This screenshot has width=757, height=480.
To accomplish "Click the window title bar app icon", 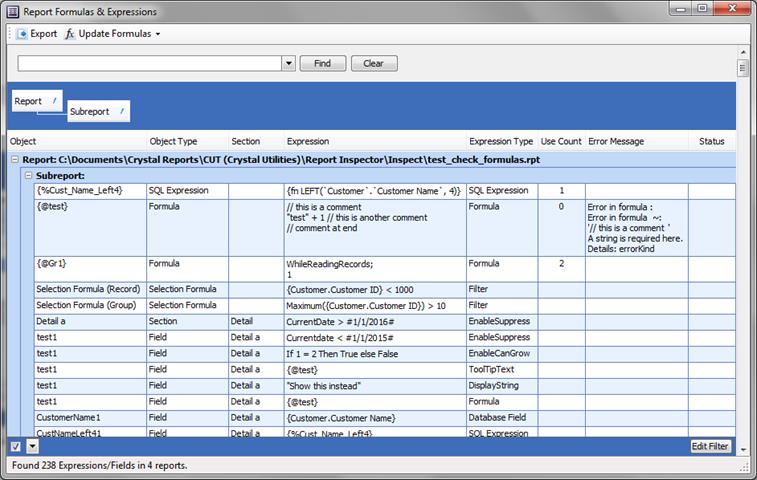I will [x=11, y=10].
